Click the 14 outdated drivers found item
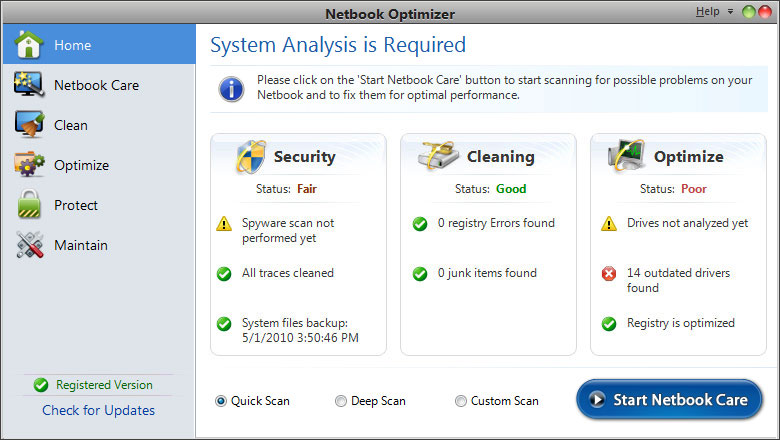This screenshot has width=780, height=440. coord(678,280)
